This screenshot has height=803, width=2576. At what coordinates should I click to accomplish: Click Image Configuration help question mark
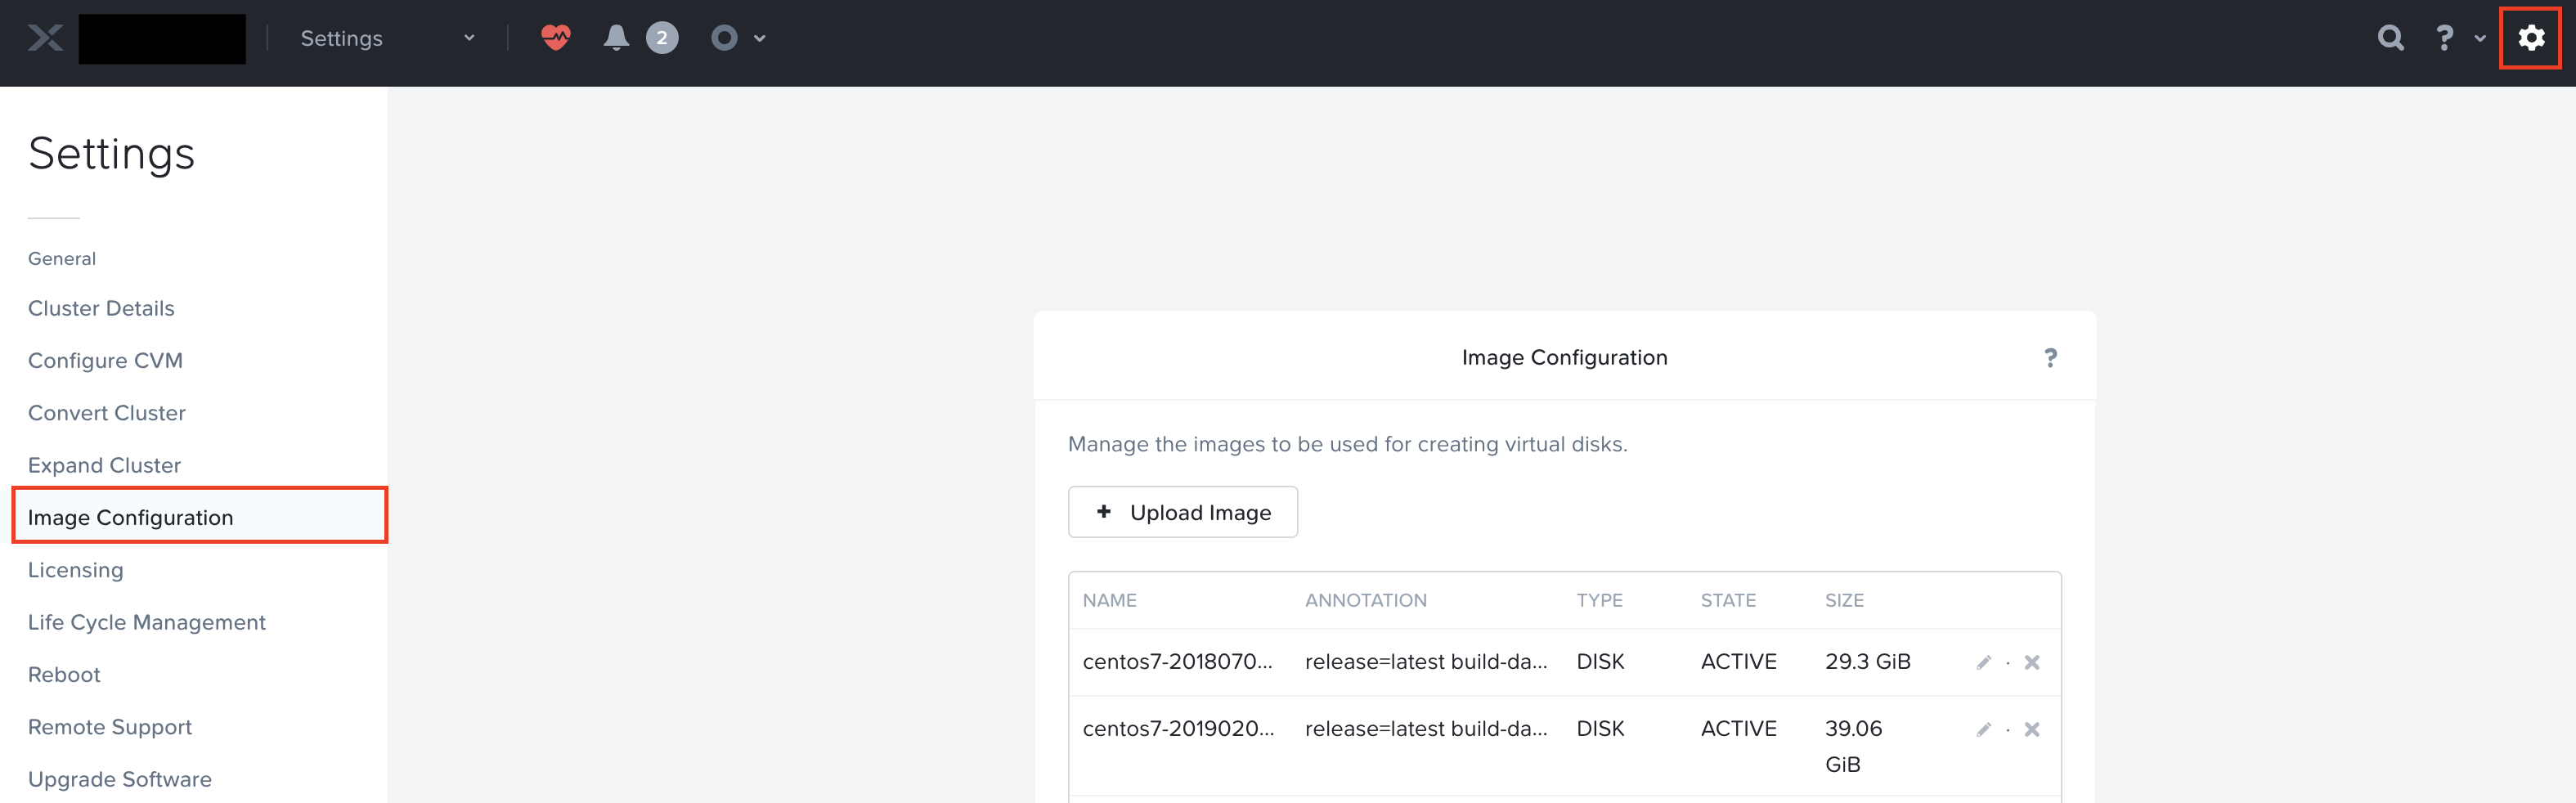(x=2050, y=358)
